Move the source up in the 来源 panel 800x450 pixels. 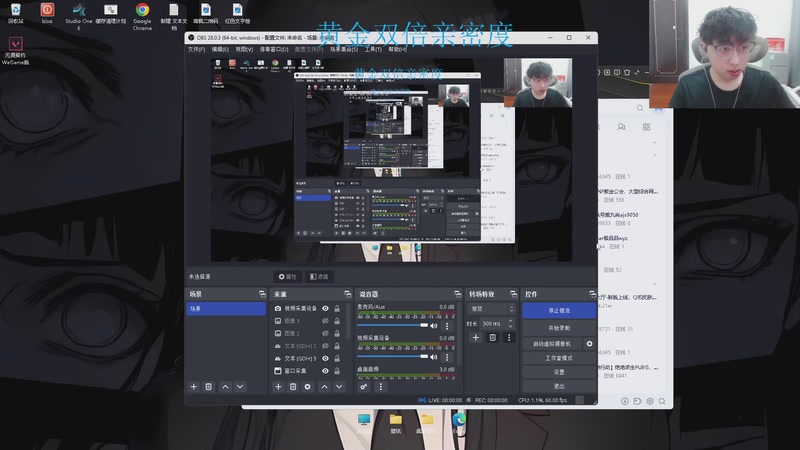(324, 387)
